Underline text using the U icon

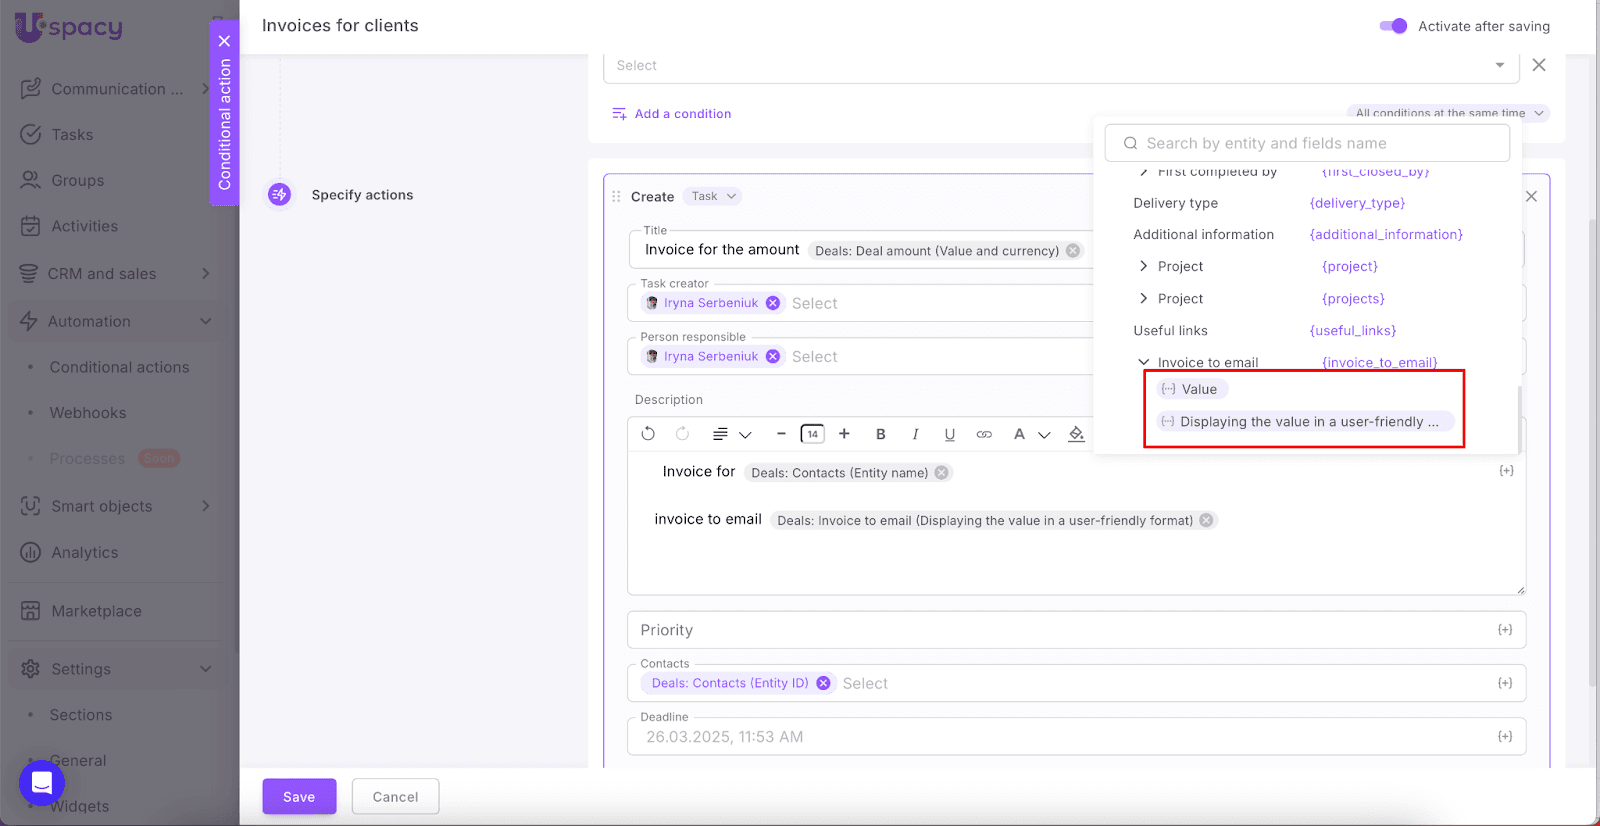click(x=949, y=434)
